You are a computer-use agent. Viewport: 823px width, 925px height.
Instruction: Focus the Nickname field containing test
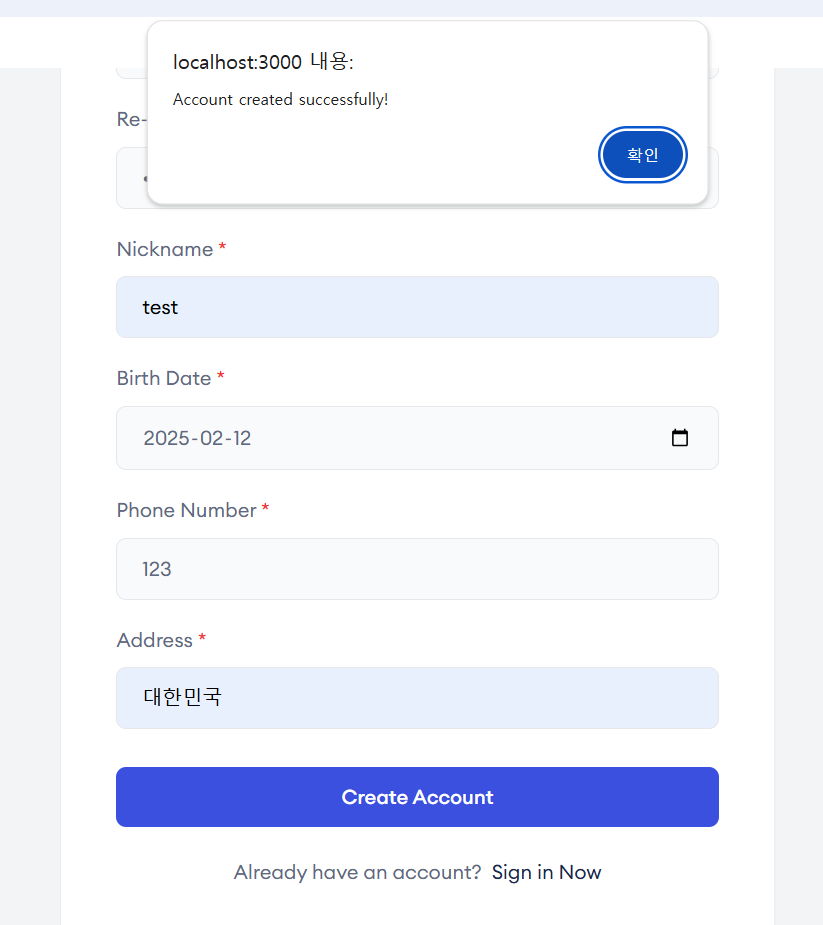[x=417, y=307]
